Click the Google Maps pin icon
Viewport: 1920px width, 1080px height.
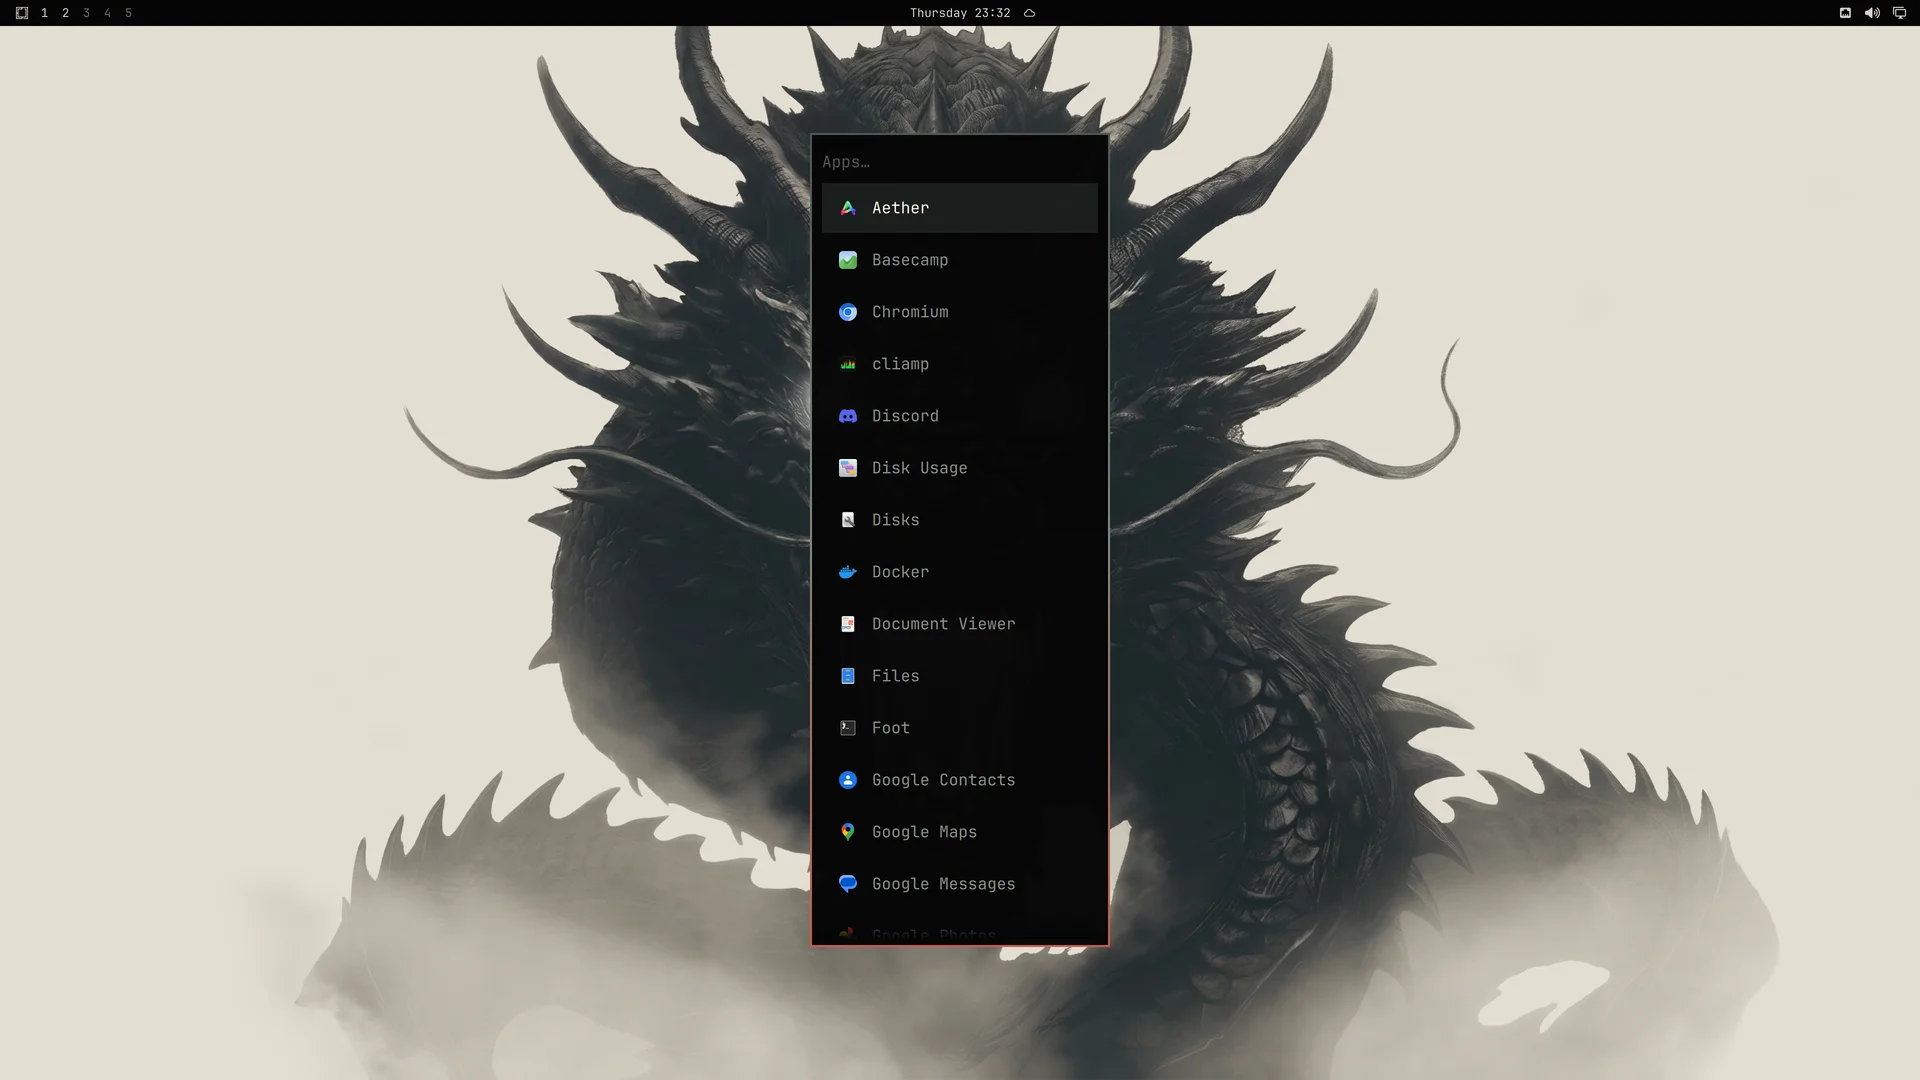(x=848, y=832)
